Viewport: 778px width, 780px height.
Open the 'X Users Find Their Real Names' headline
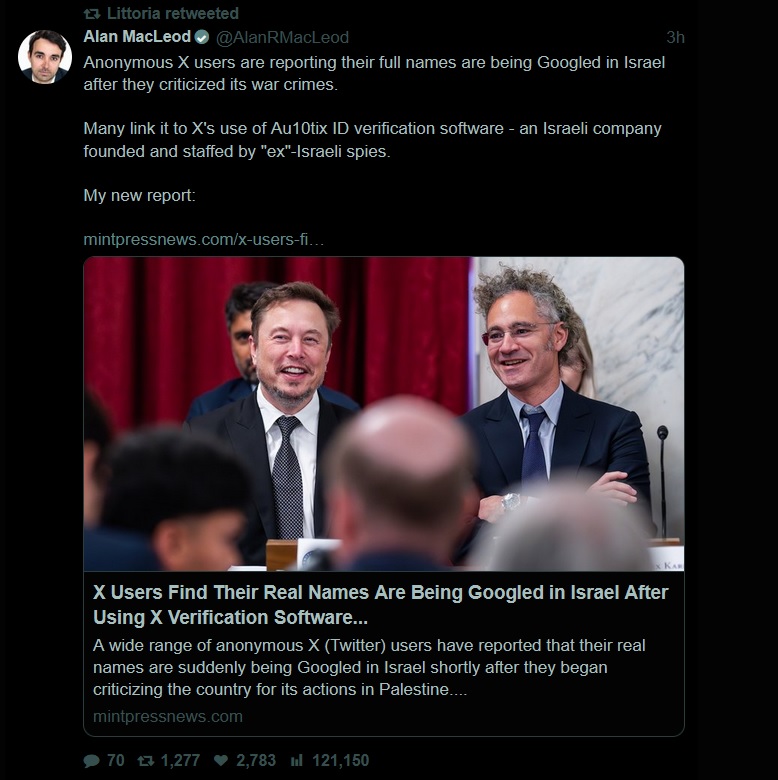tap(380, 604)
